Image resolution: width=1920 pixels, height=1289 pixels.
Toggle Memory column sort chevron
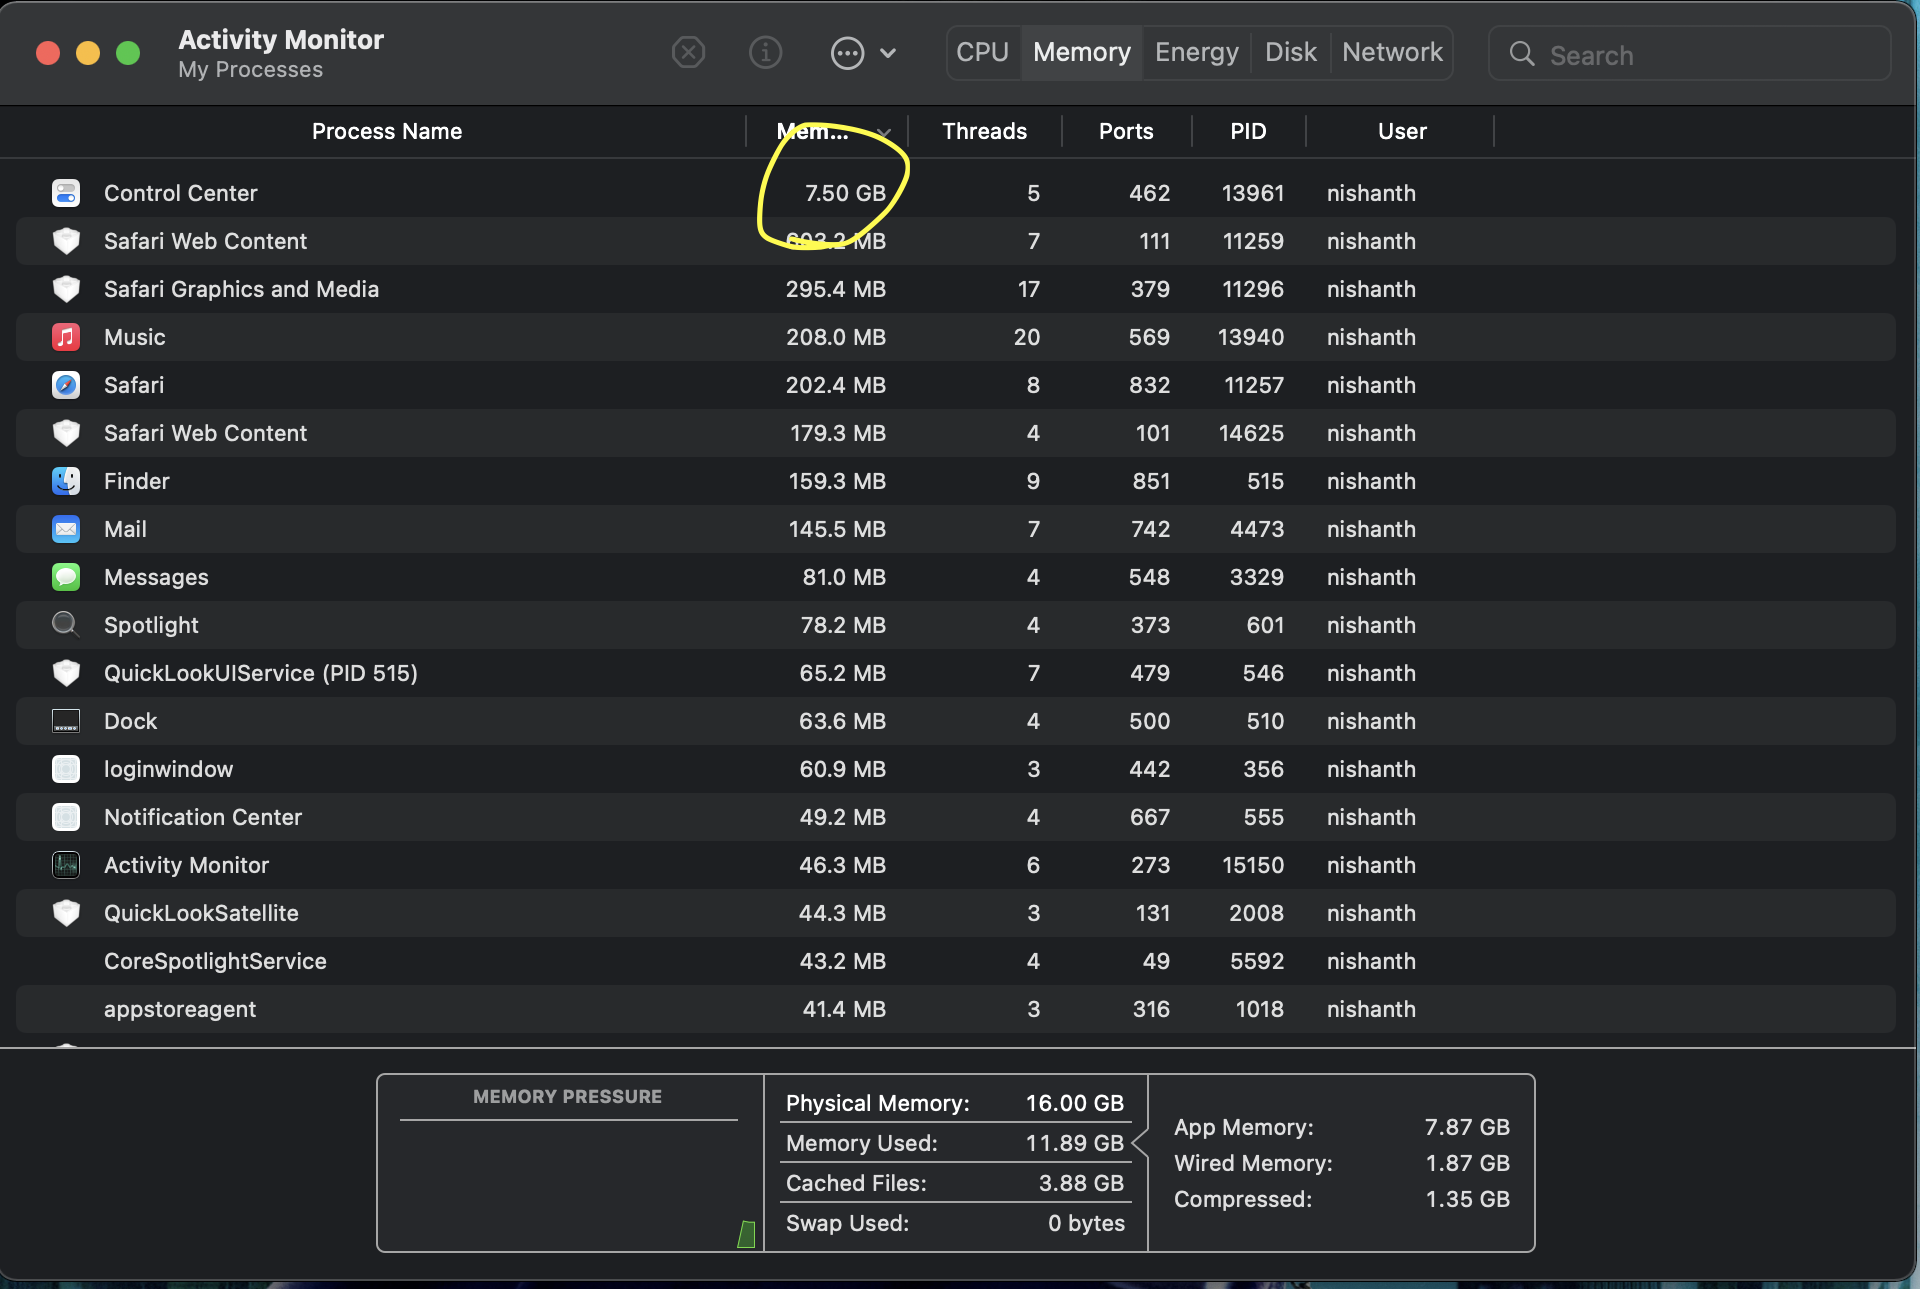coord(884,132)
